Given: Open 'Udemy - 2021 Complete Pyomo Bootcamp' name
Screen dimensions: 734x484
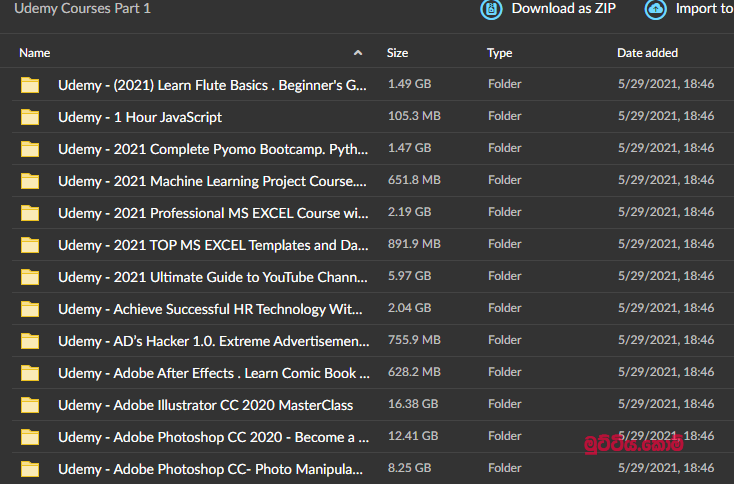Looking at the screenshot, I should point(213,149).
